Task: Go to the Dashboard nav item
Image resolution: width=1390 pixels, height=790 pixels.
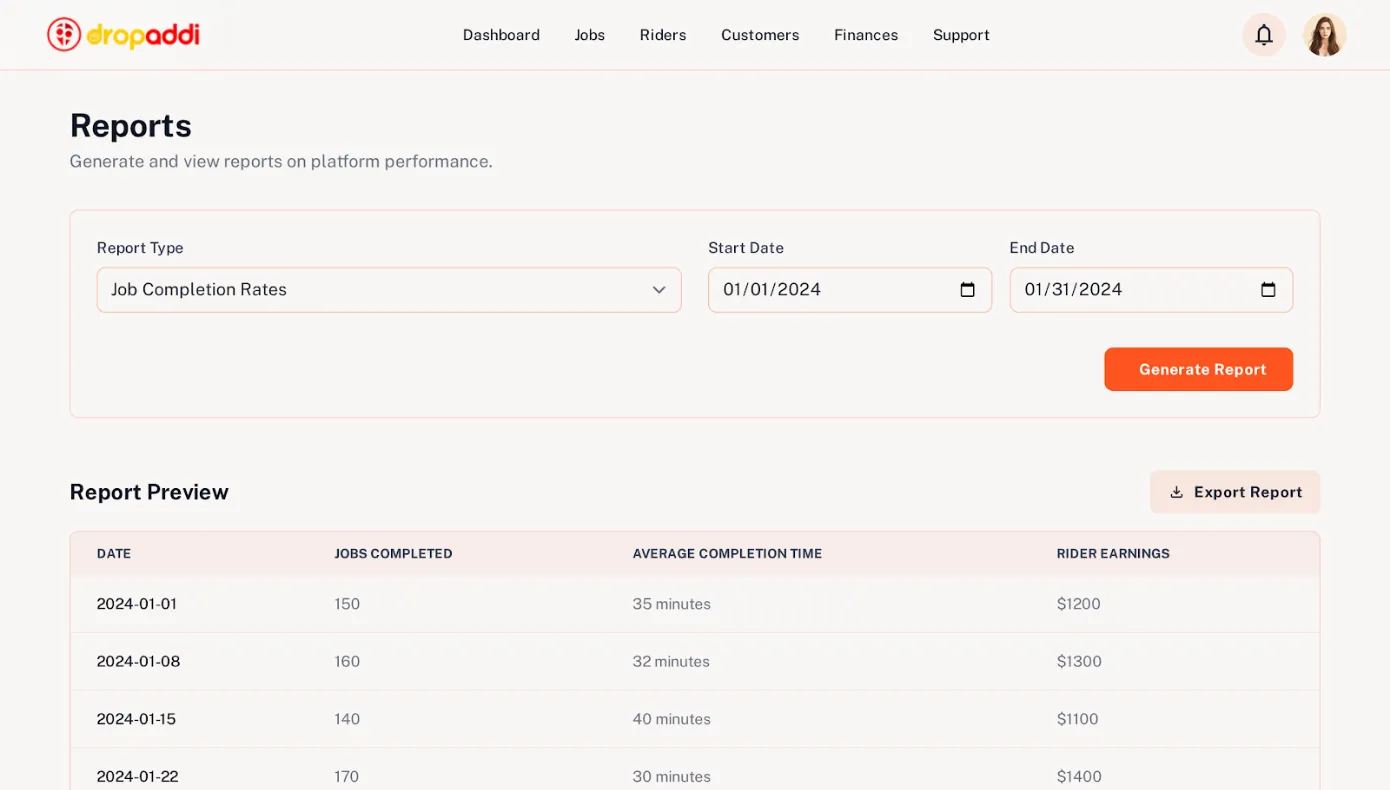Action: click(x=501, y=35)
